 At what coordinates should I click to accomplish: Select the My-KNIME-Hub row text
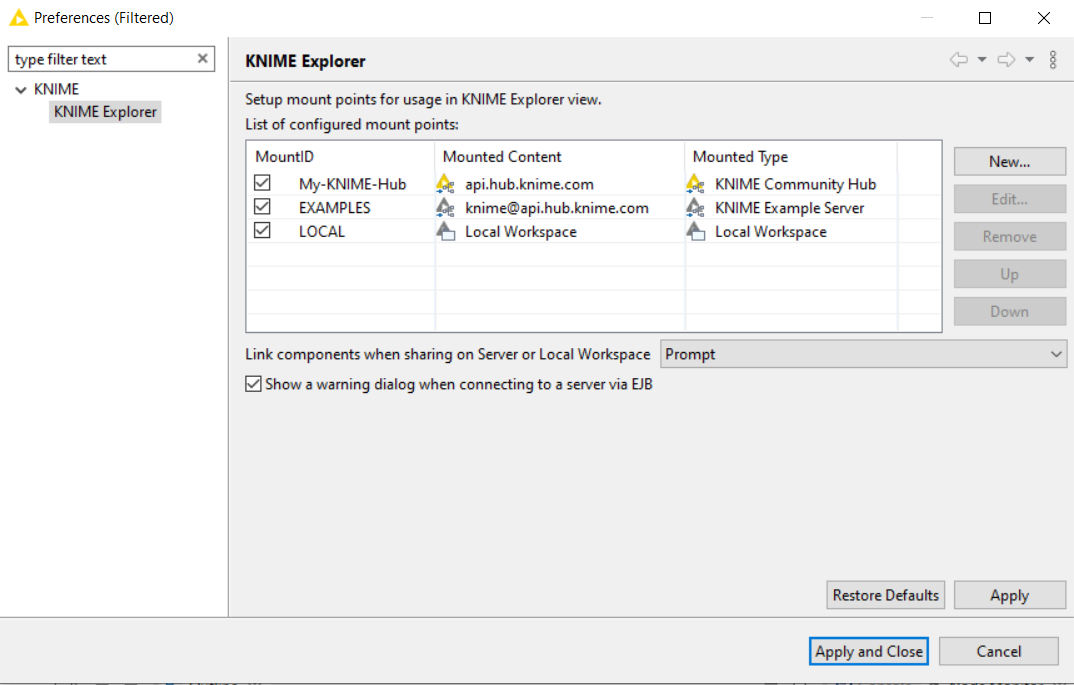[353, 184]
